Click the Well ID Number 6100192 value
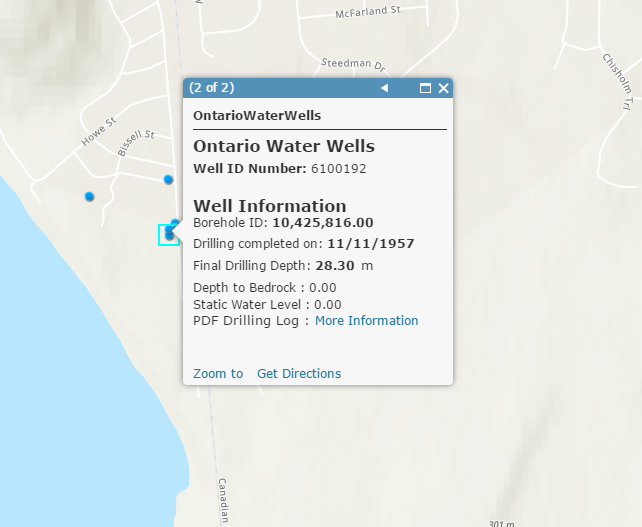 click(x=339, y=169)
